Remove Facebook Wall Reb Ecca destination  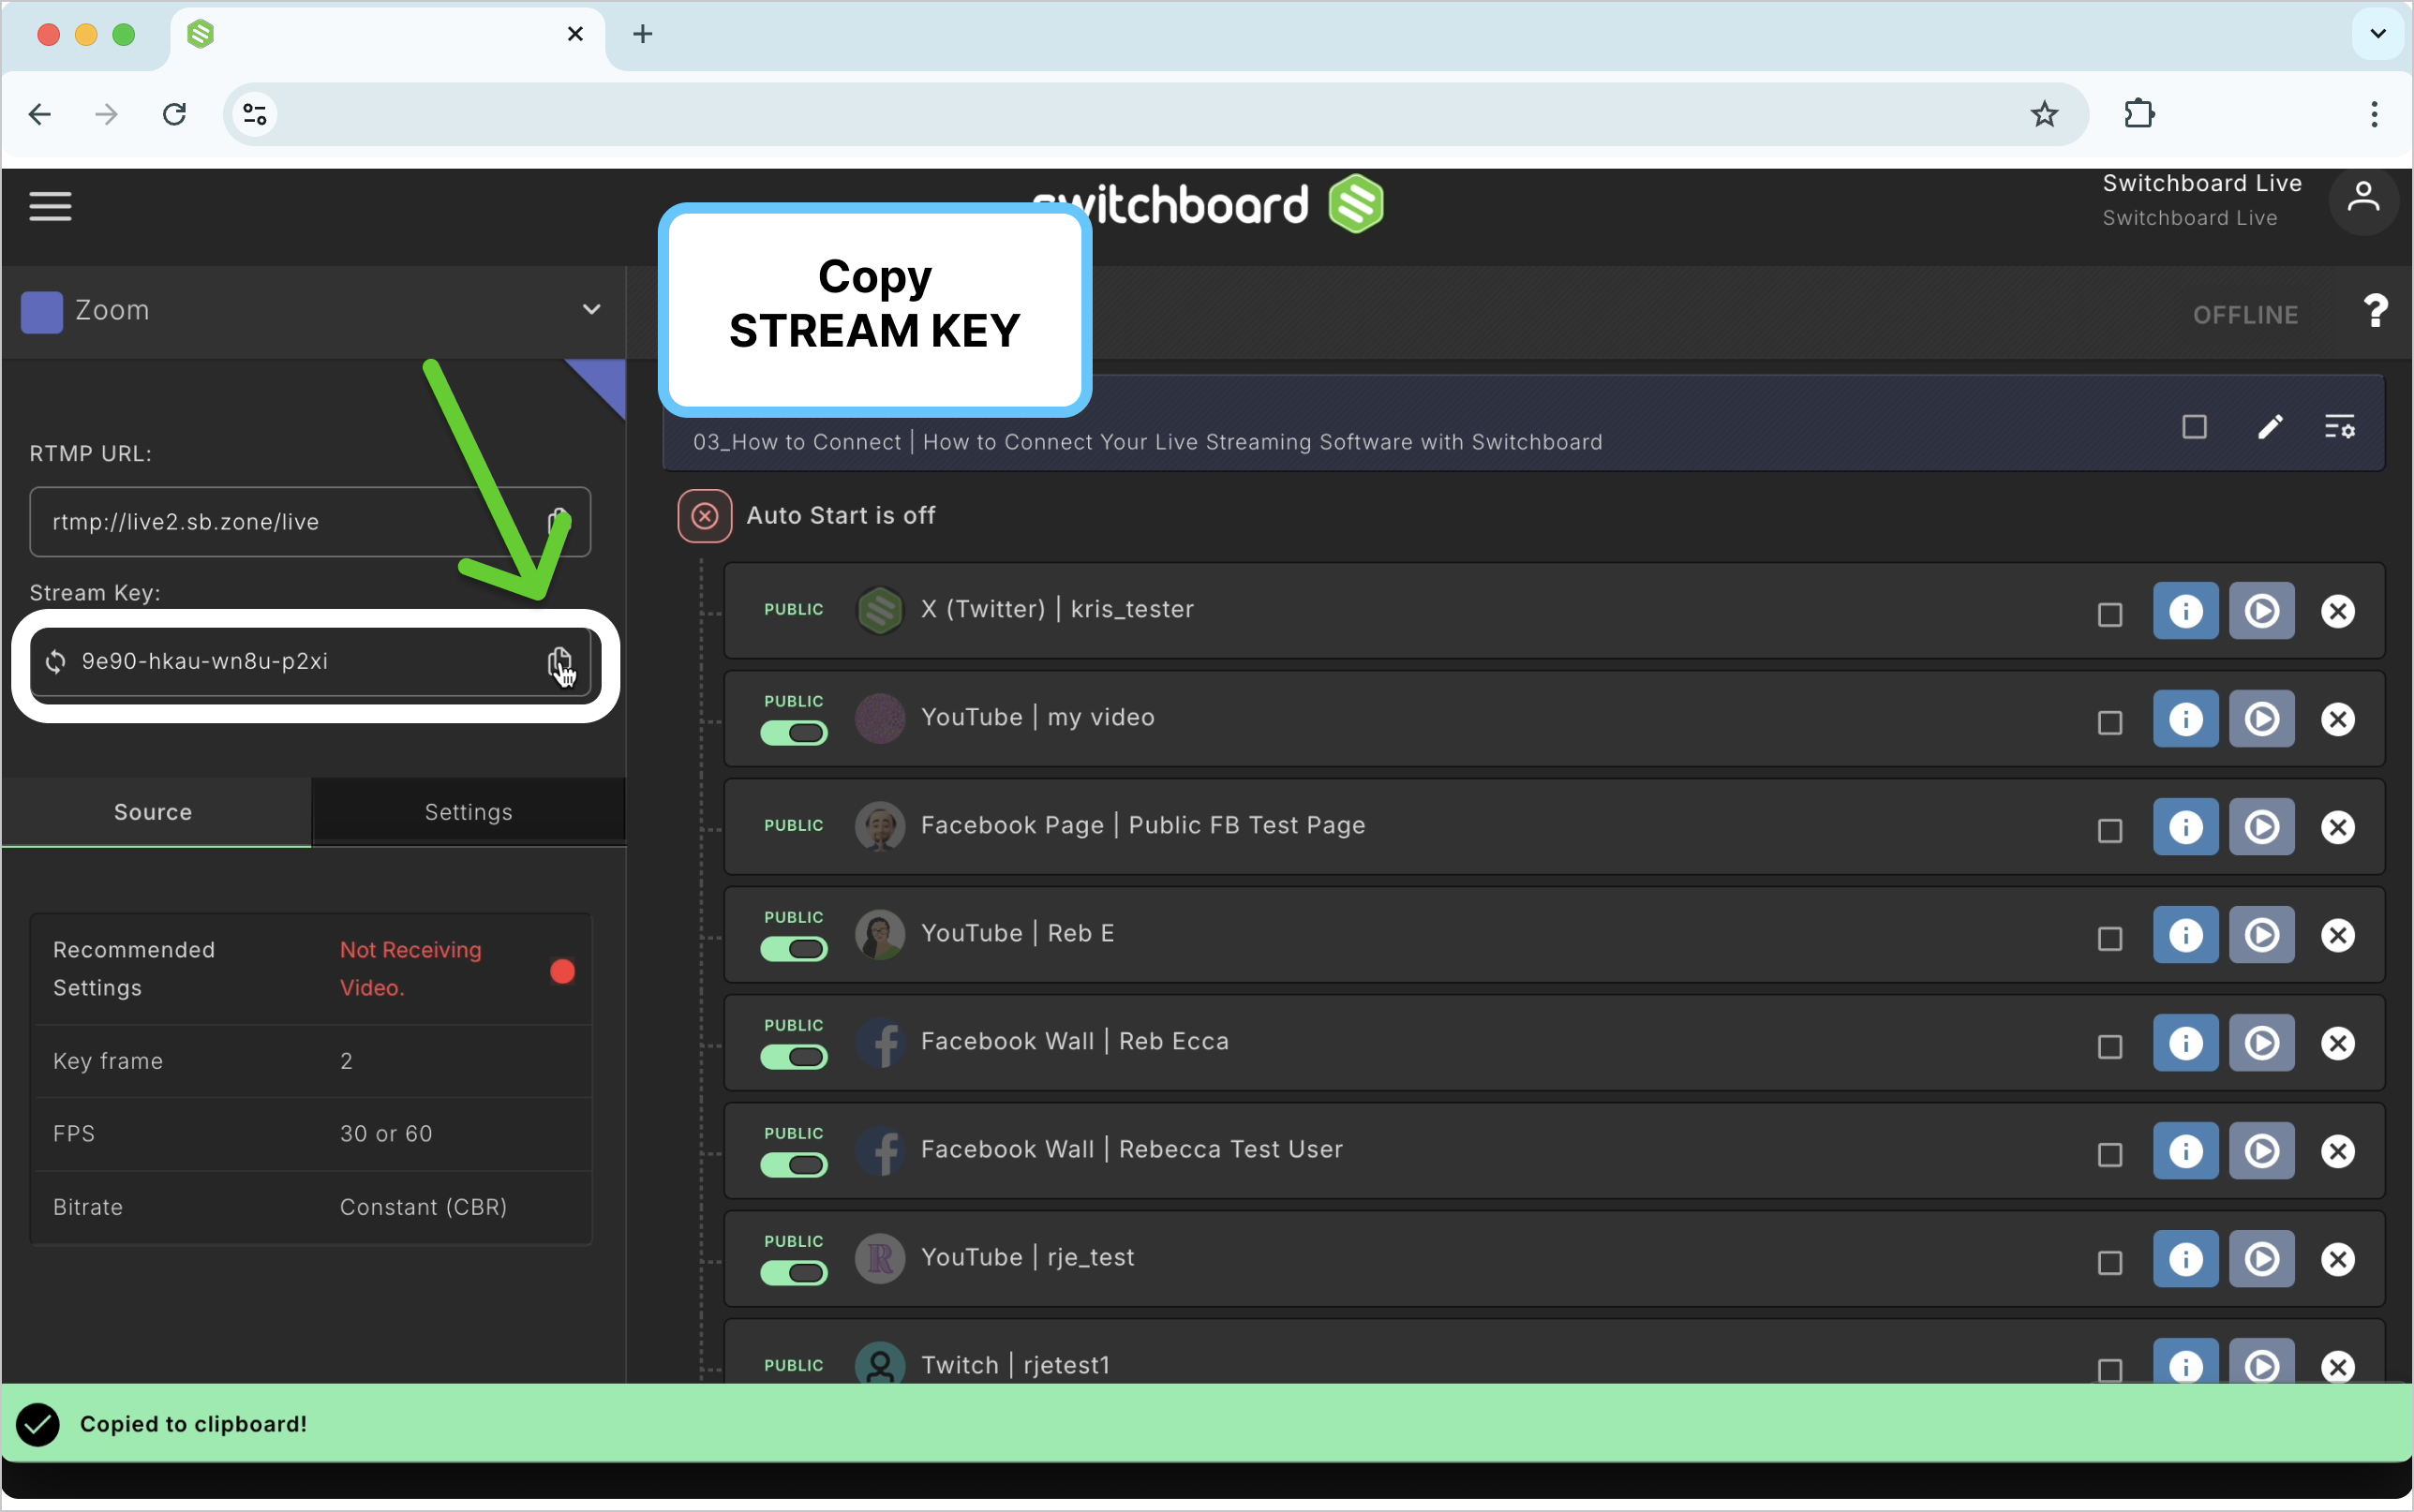(2337, 1043)
